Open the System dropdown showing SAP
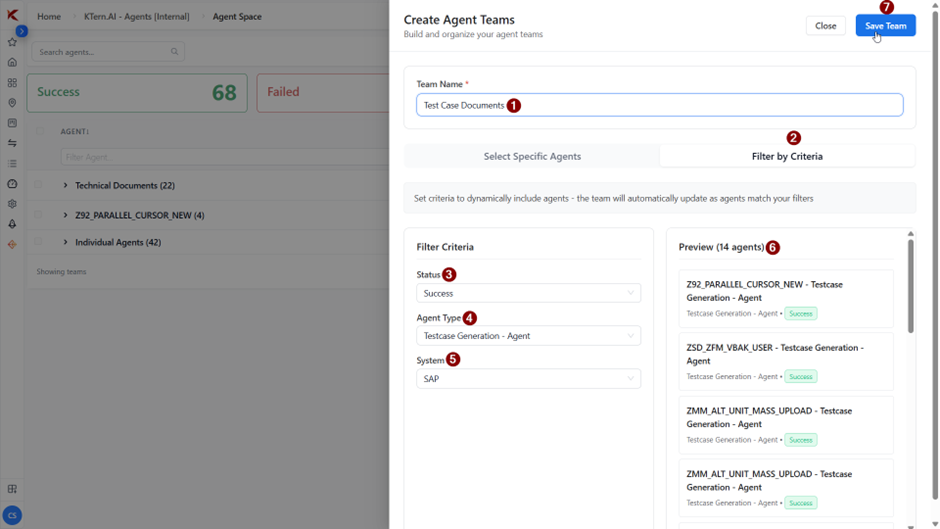This screenshot has height=529, width=940. tap(528, 379)
